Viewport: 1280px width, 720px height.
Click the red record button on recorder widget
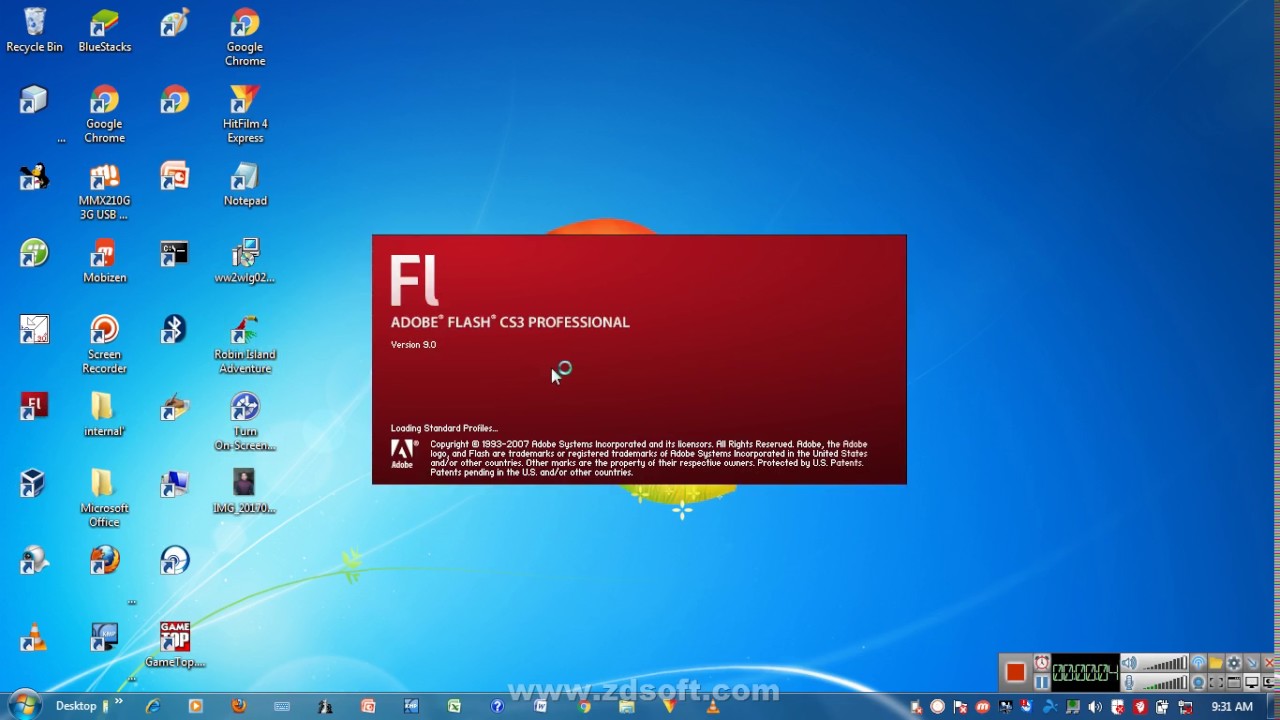point(1015,673)
